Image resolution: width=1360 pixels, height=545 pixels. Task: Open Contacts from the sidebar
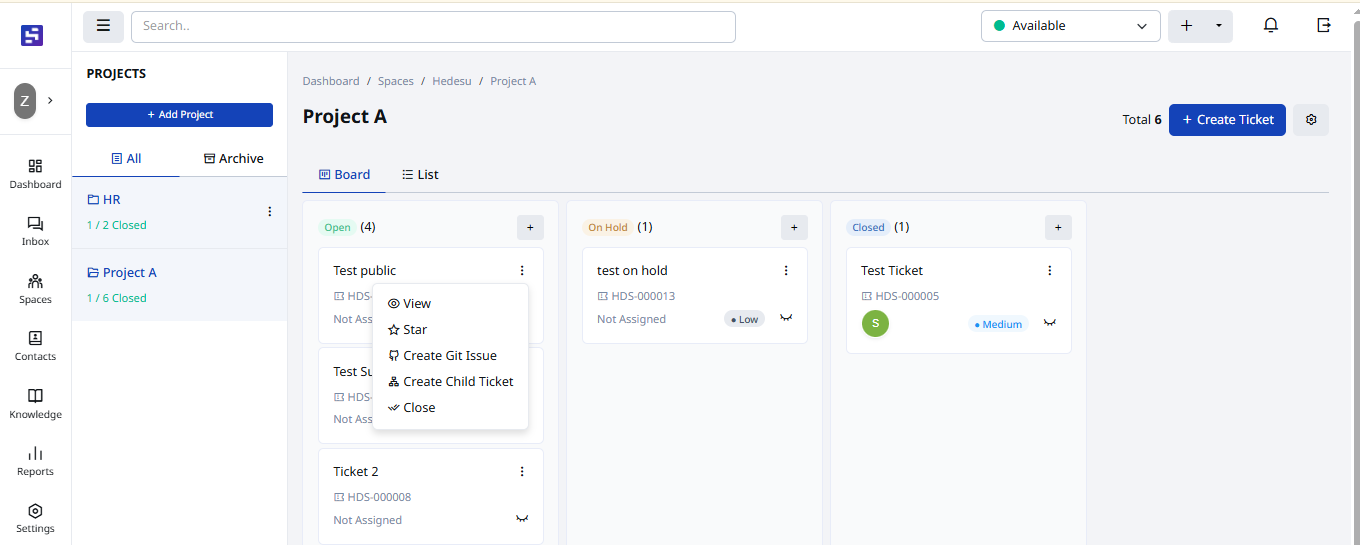(x=35, y=346)
